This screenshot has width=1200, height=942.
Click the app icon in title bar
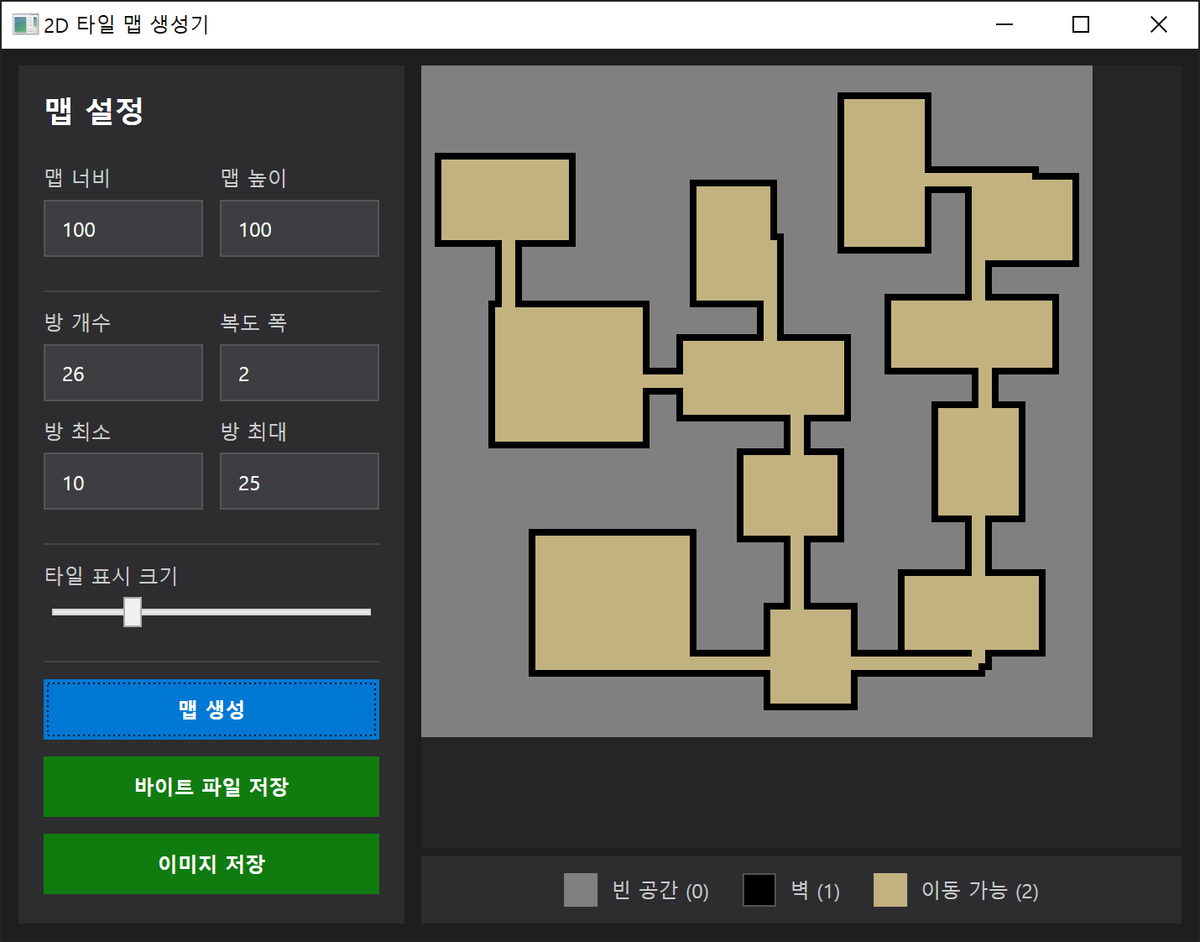coord(24,25)
